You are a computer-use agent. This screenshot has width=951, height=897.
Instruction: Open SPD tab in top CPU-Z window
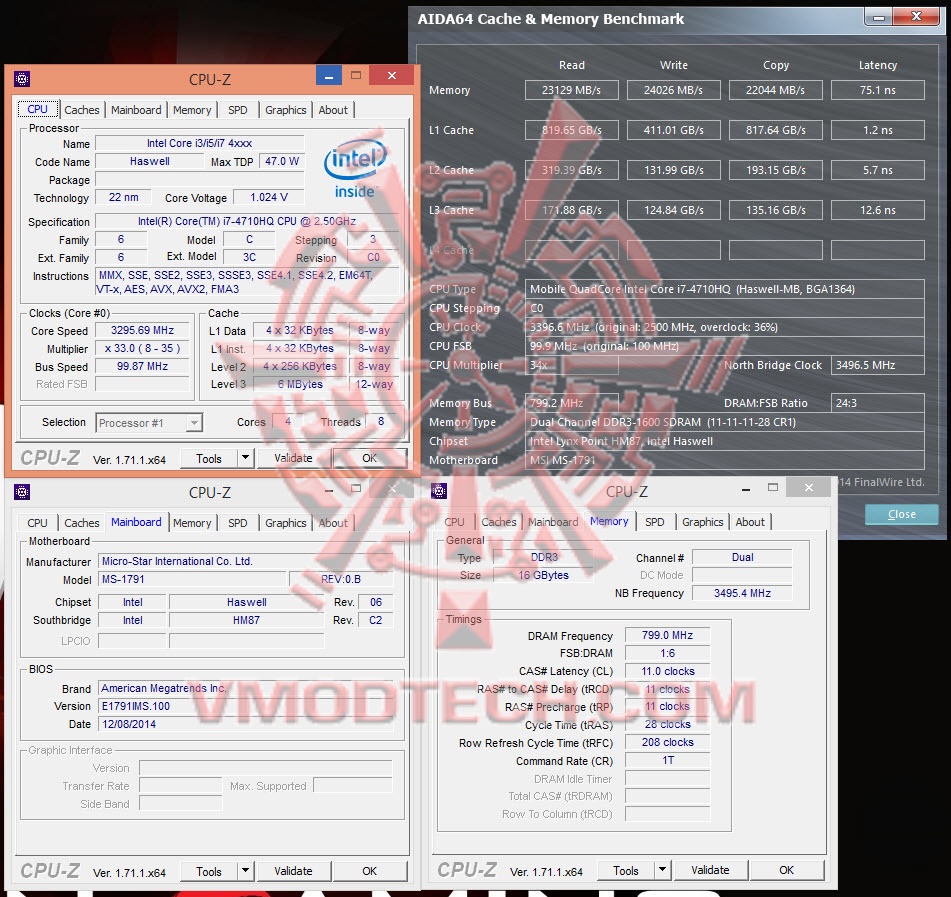click(238, 110)
